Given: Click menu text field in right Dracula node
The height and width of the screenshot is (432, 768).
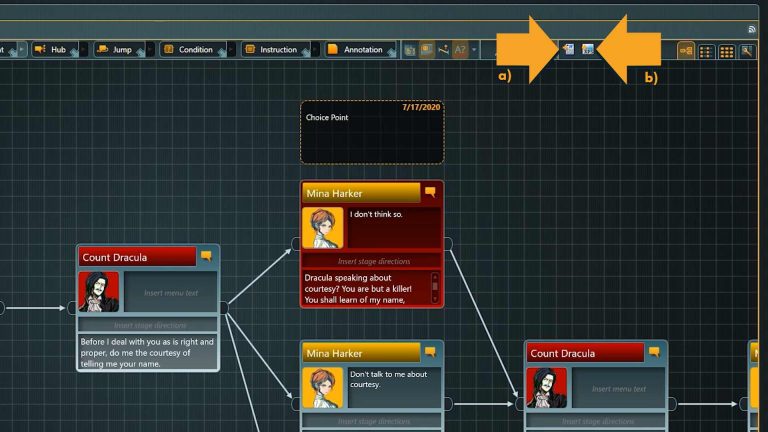Looking at the screenshot, I should click(619, 388).
